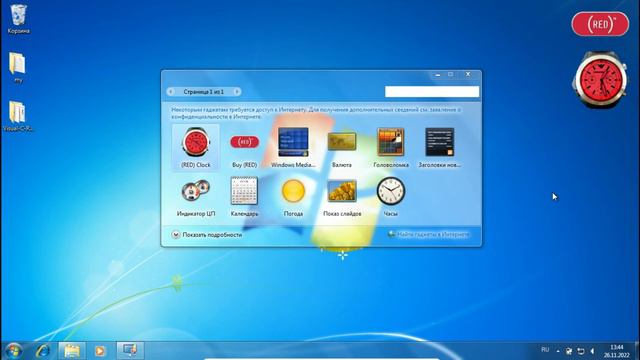Select the Buy (RED) gadget
The width and height of the screenshot is (640, 360).
(244, 147)
